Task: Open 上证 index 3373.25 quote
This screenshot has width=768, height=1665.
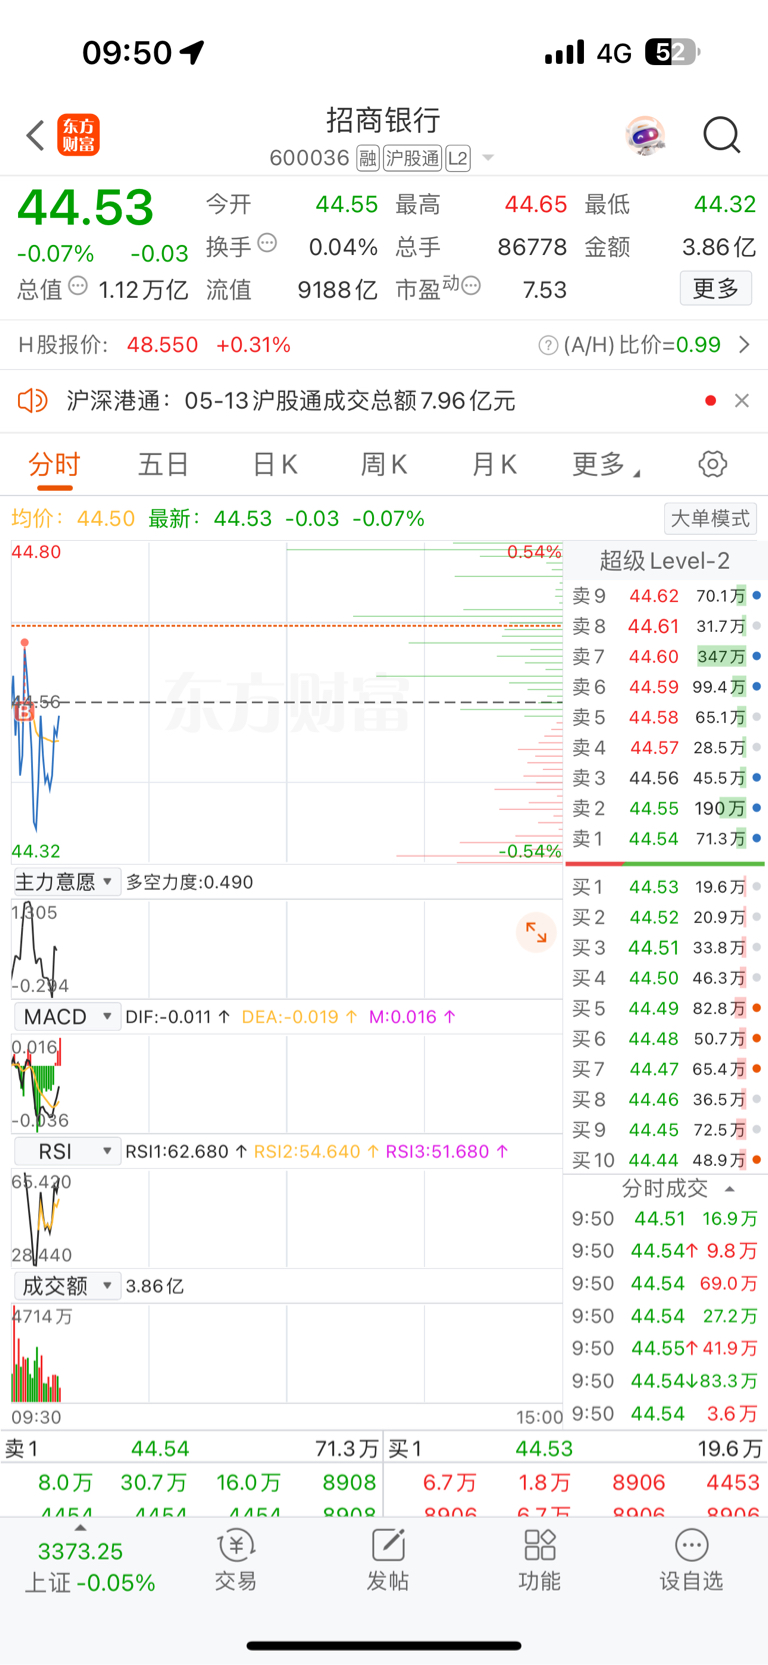Action: click(x=90, y=1567)
